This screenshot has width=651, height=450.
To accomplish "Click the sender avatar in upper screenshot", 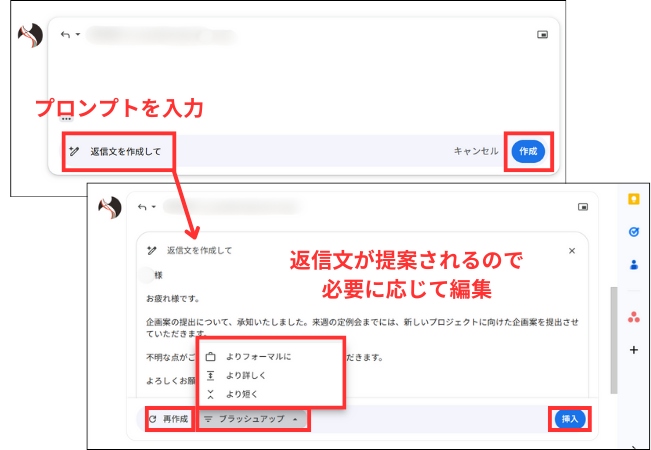I will click(30, 35).
